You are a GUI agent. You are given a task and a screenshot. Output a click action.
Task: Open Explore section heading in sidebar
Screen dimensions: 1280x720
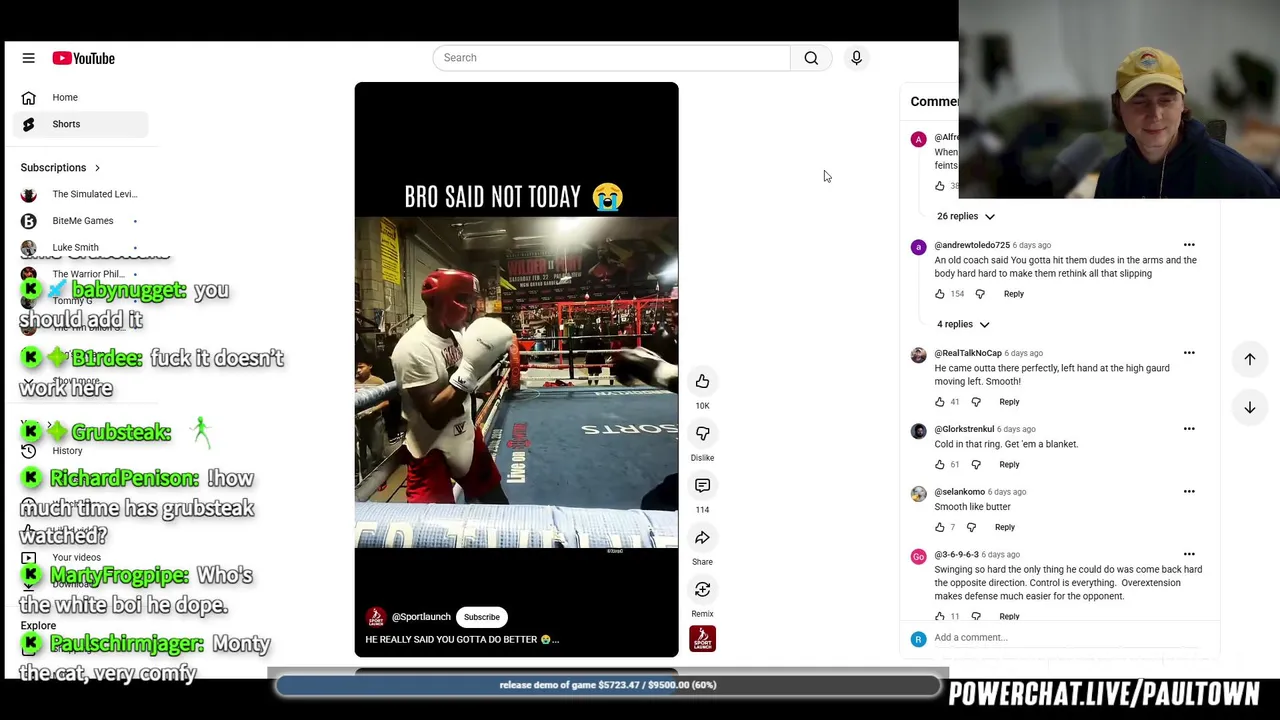[38, 626]
